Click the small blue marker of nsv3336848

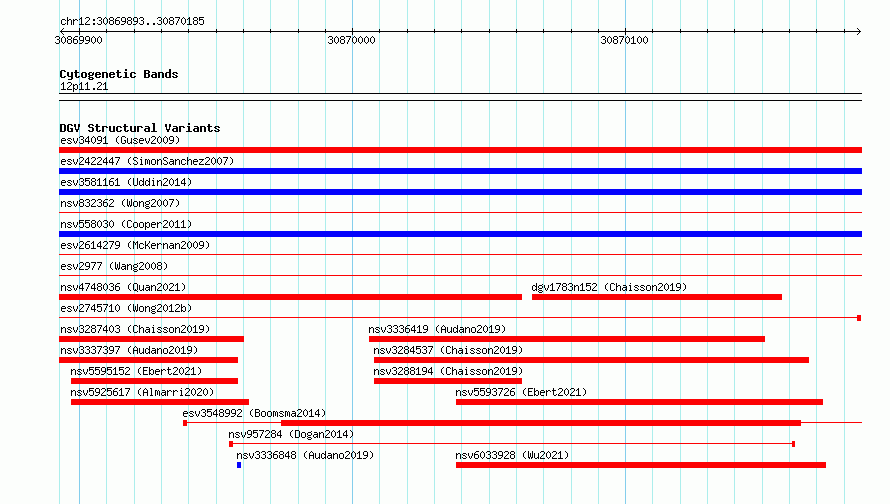click(239, 465)
